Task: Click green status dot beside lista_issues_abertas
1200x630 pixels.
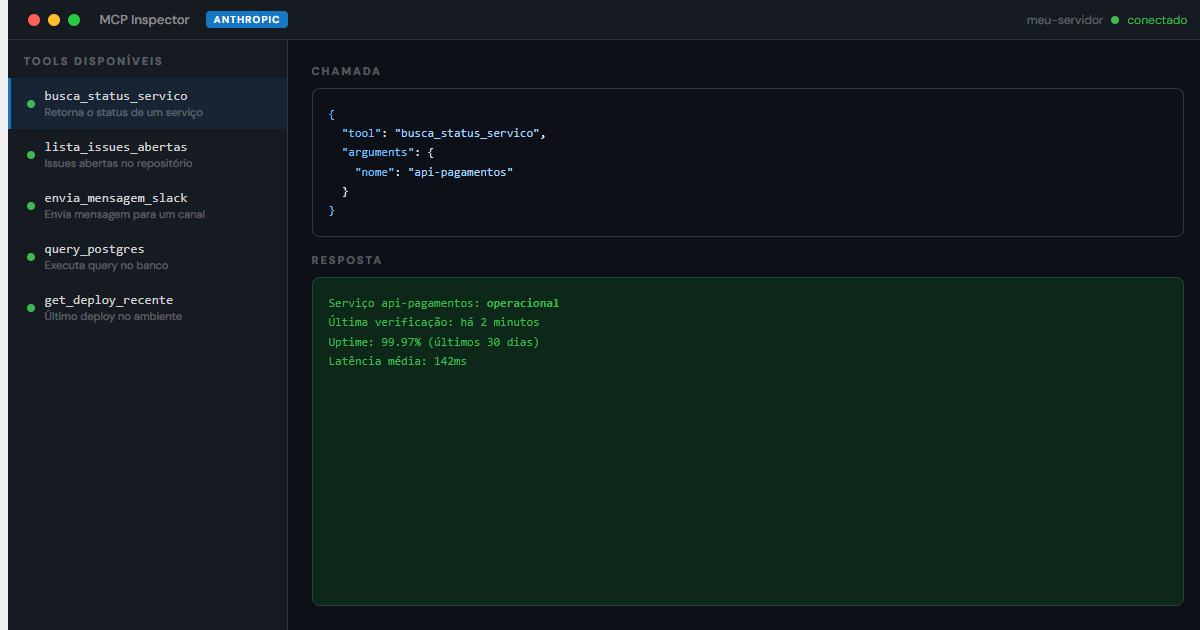Action: point(31,155)
